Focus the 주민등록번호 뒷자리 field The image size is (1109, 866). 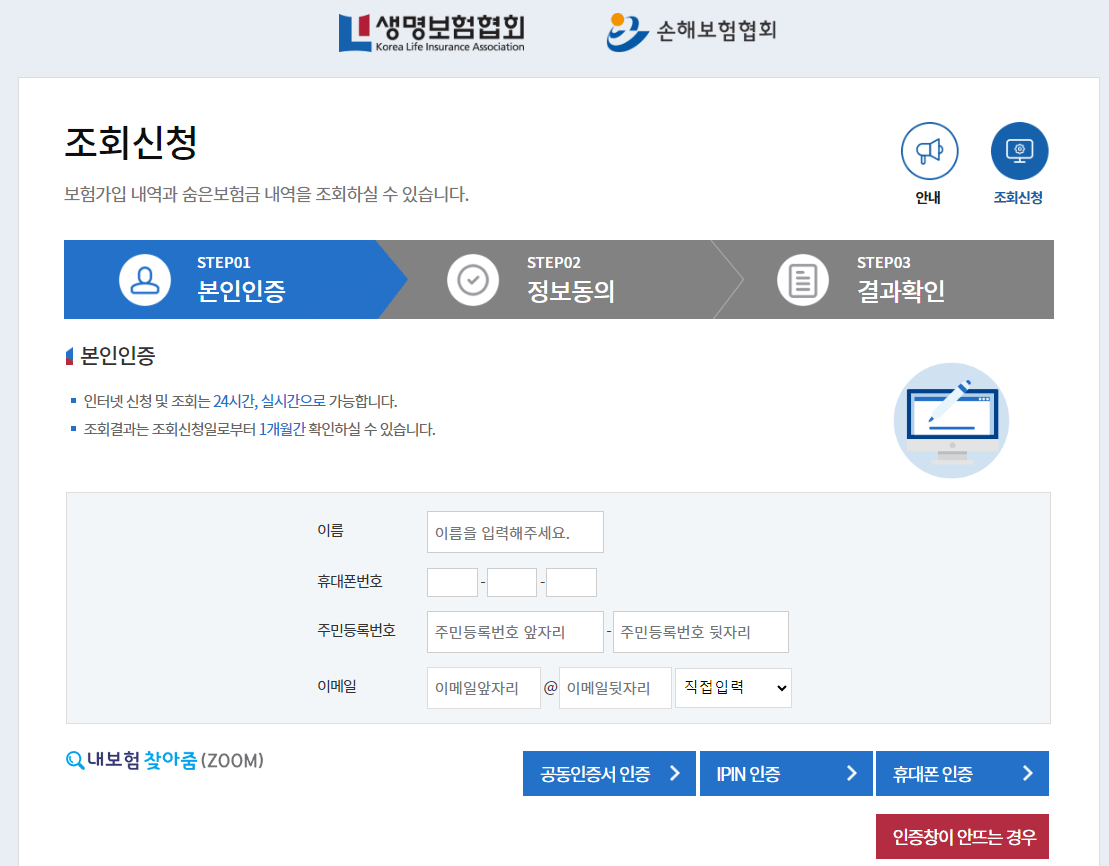coord(701,632)
